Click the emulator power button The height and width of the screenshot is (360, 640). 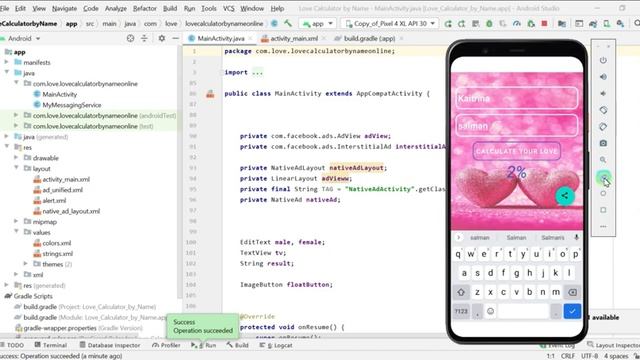(603, 60)
